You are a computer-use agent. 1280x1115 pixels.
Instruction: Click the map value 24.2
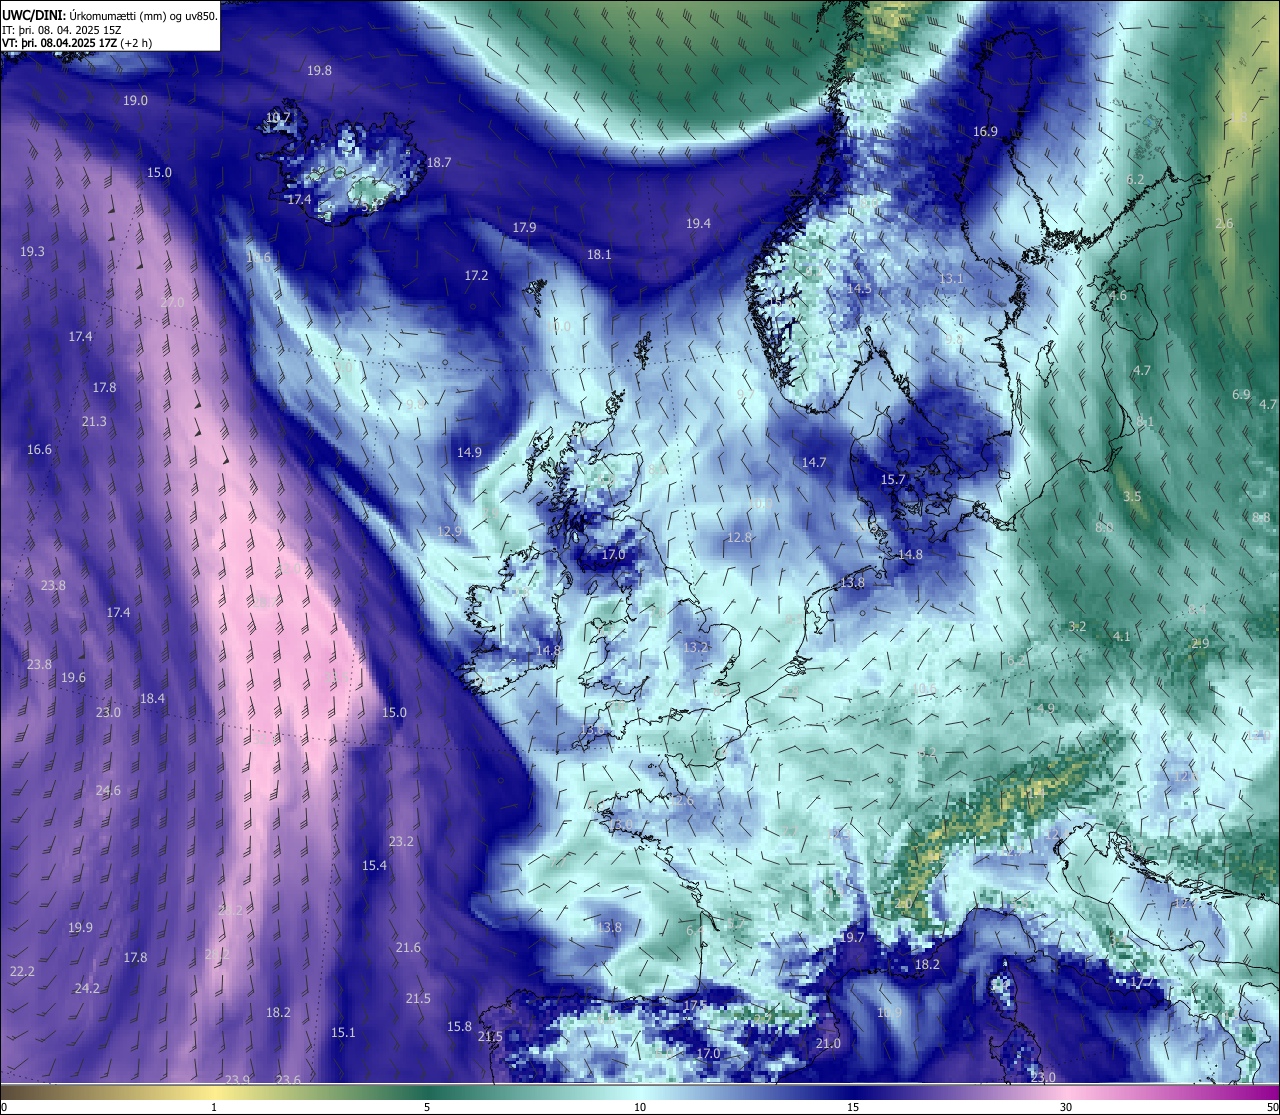click(87, 988)
